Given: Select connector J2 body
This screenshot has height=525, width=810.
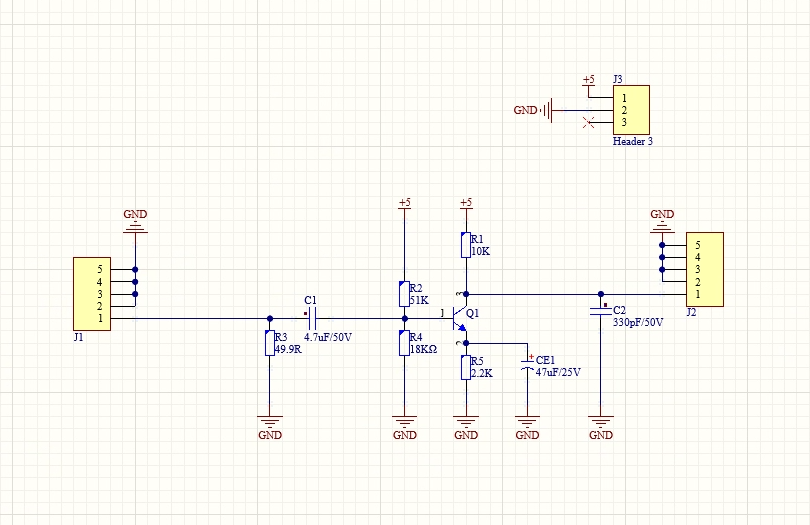Looking at the screenshot, I should [705, 269].
